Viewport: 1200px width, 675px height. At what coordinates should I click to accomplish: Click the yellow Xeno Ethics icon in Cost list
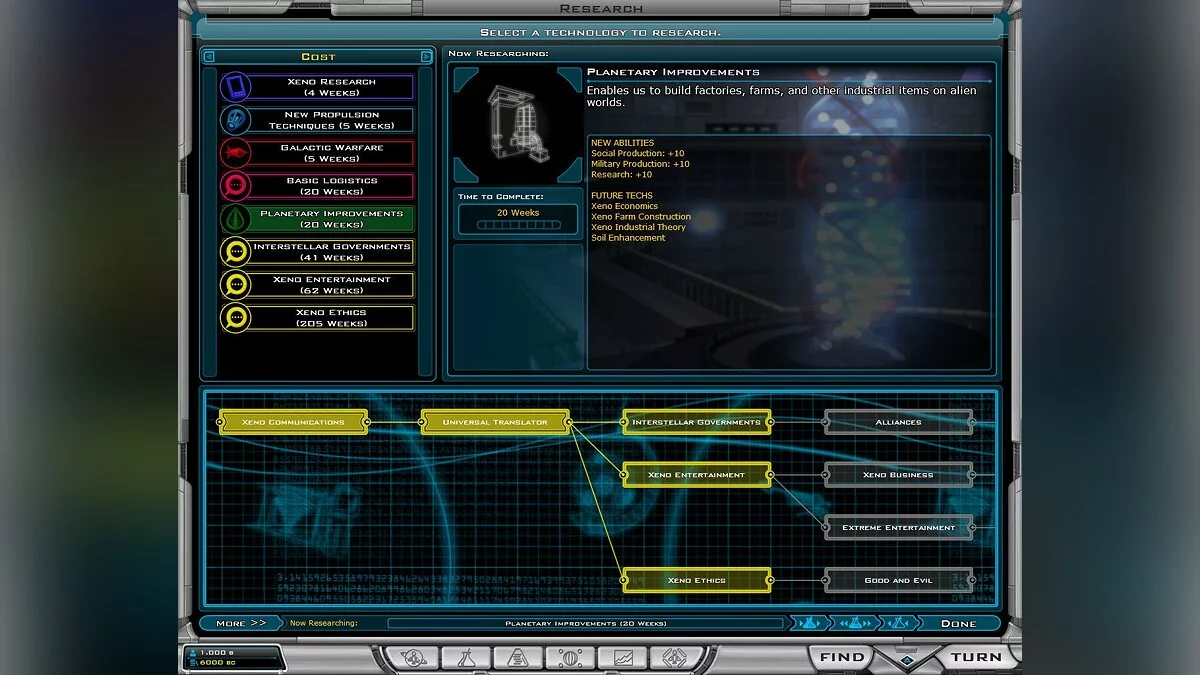tap(235, 318)
